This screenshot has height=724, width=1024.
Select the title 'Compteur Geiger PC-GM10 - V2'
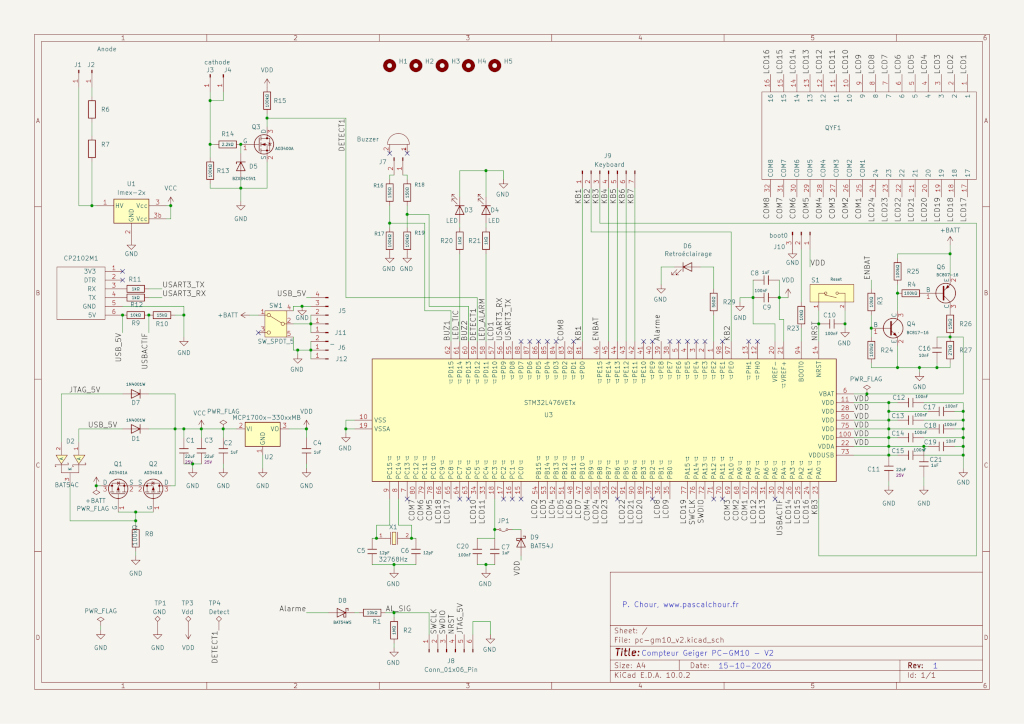(x=707, y=653)
